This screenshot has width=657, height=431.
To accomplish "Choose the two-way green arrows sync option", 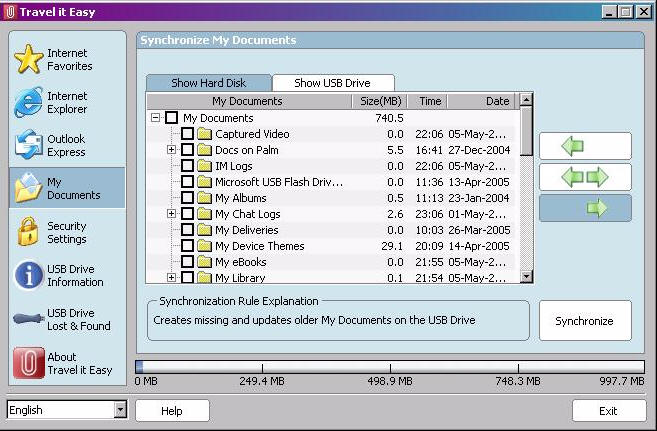I will pos(585,177).
